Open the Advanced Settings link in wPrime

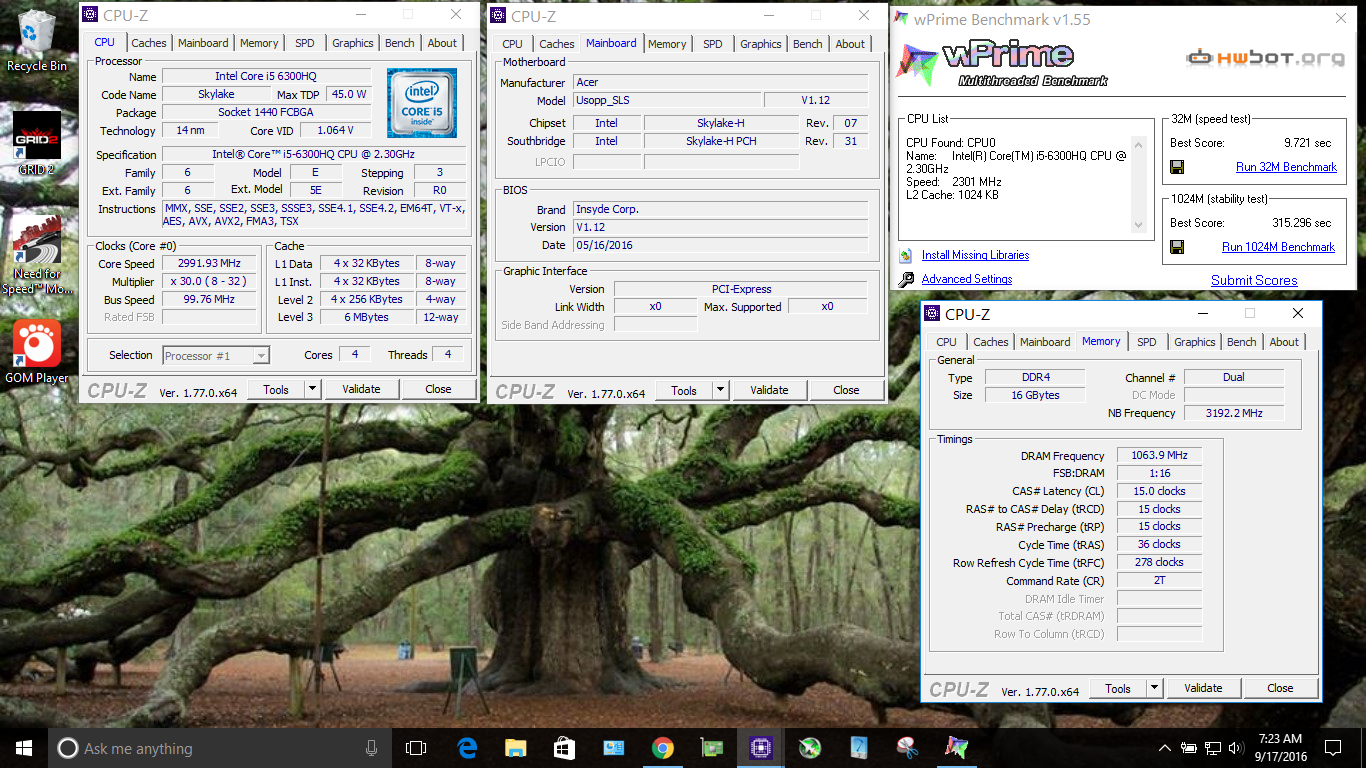click(x=967, y=280)
